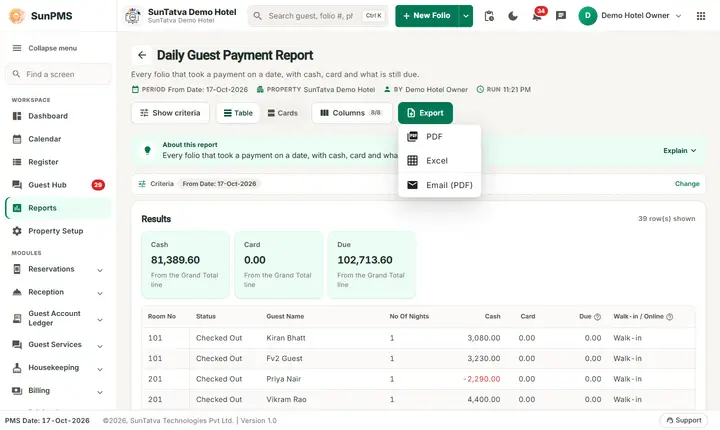The height and width of the screenshot is (430, 720).
Task: Click the Kiran Bhatt guest row
Action: click(x=418, y=338)
